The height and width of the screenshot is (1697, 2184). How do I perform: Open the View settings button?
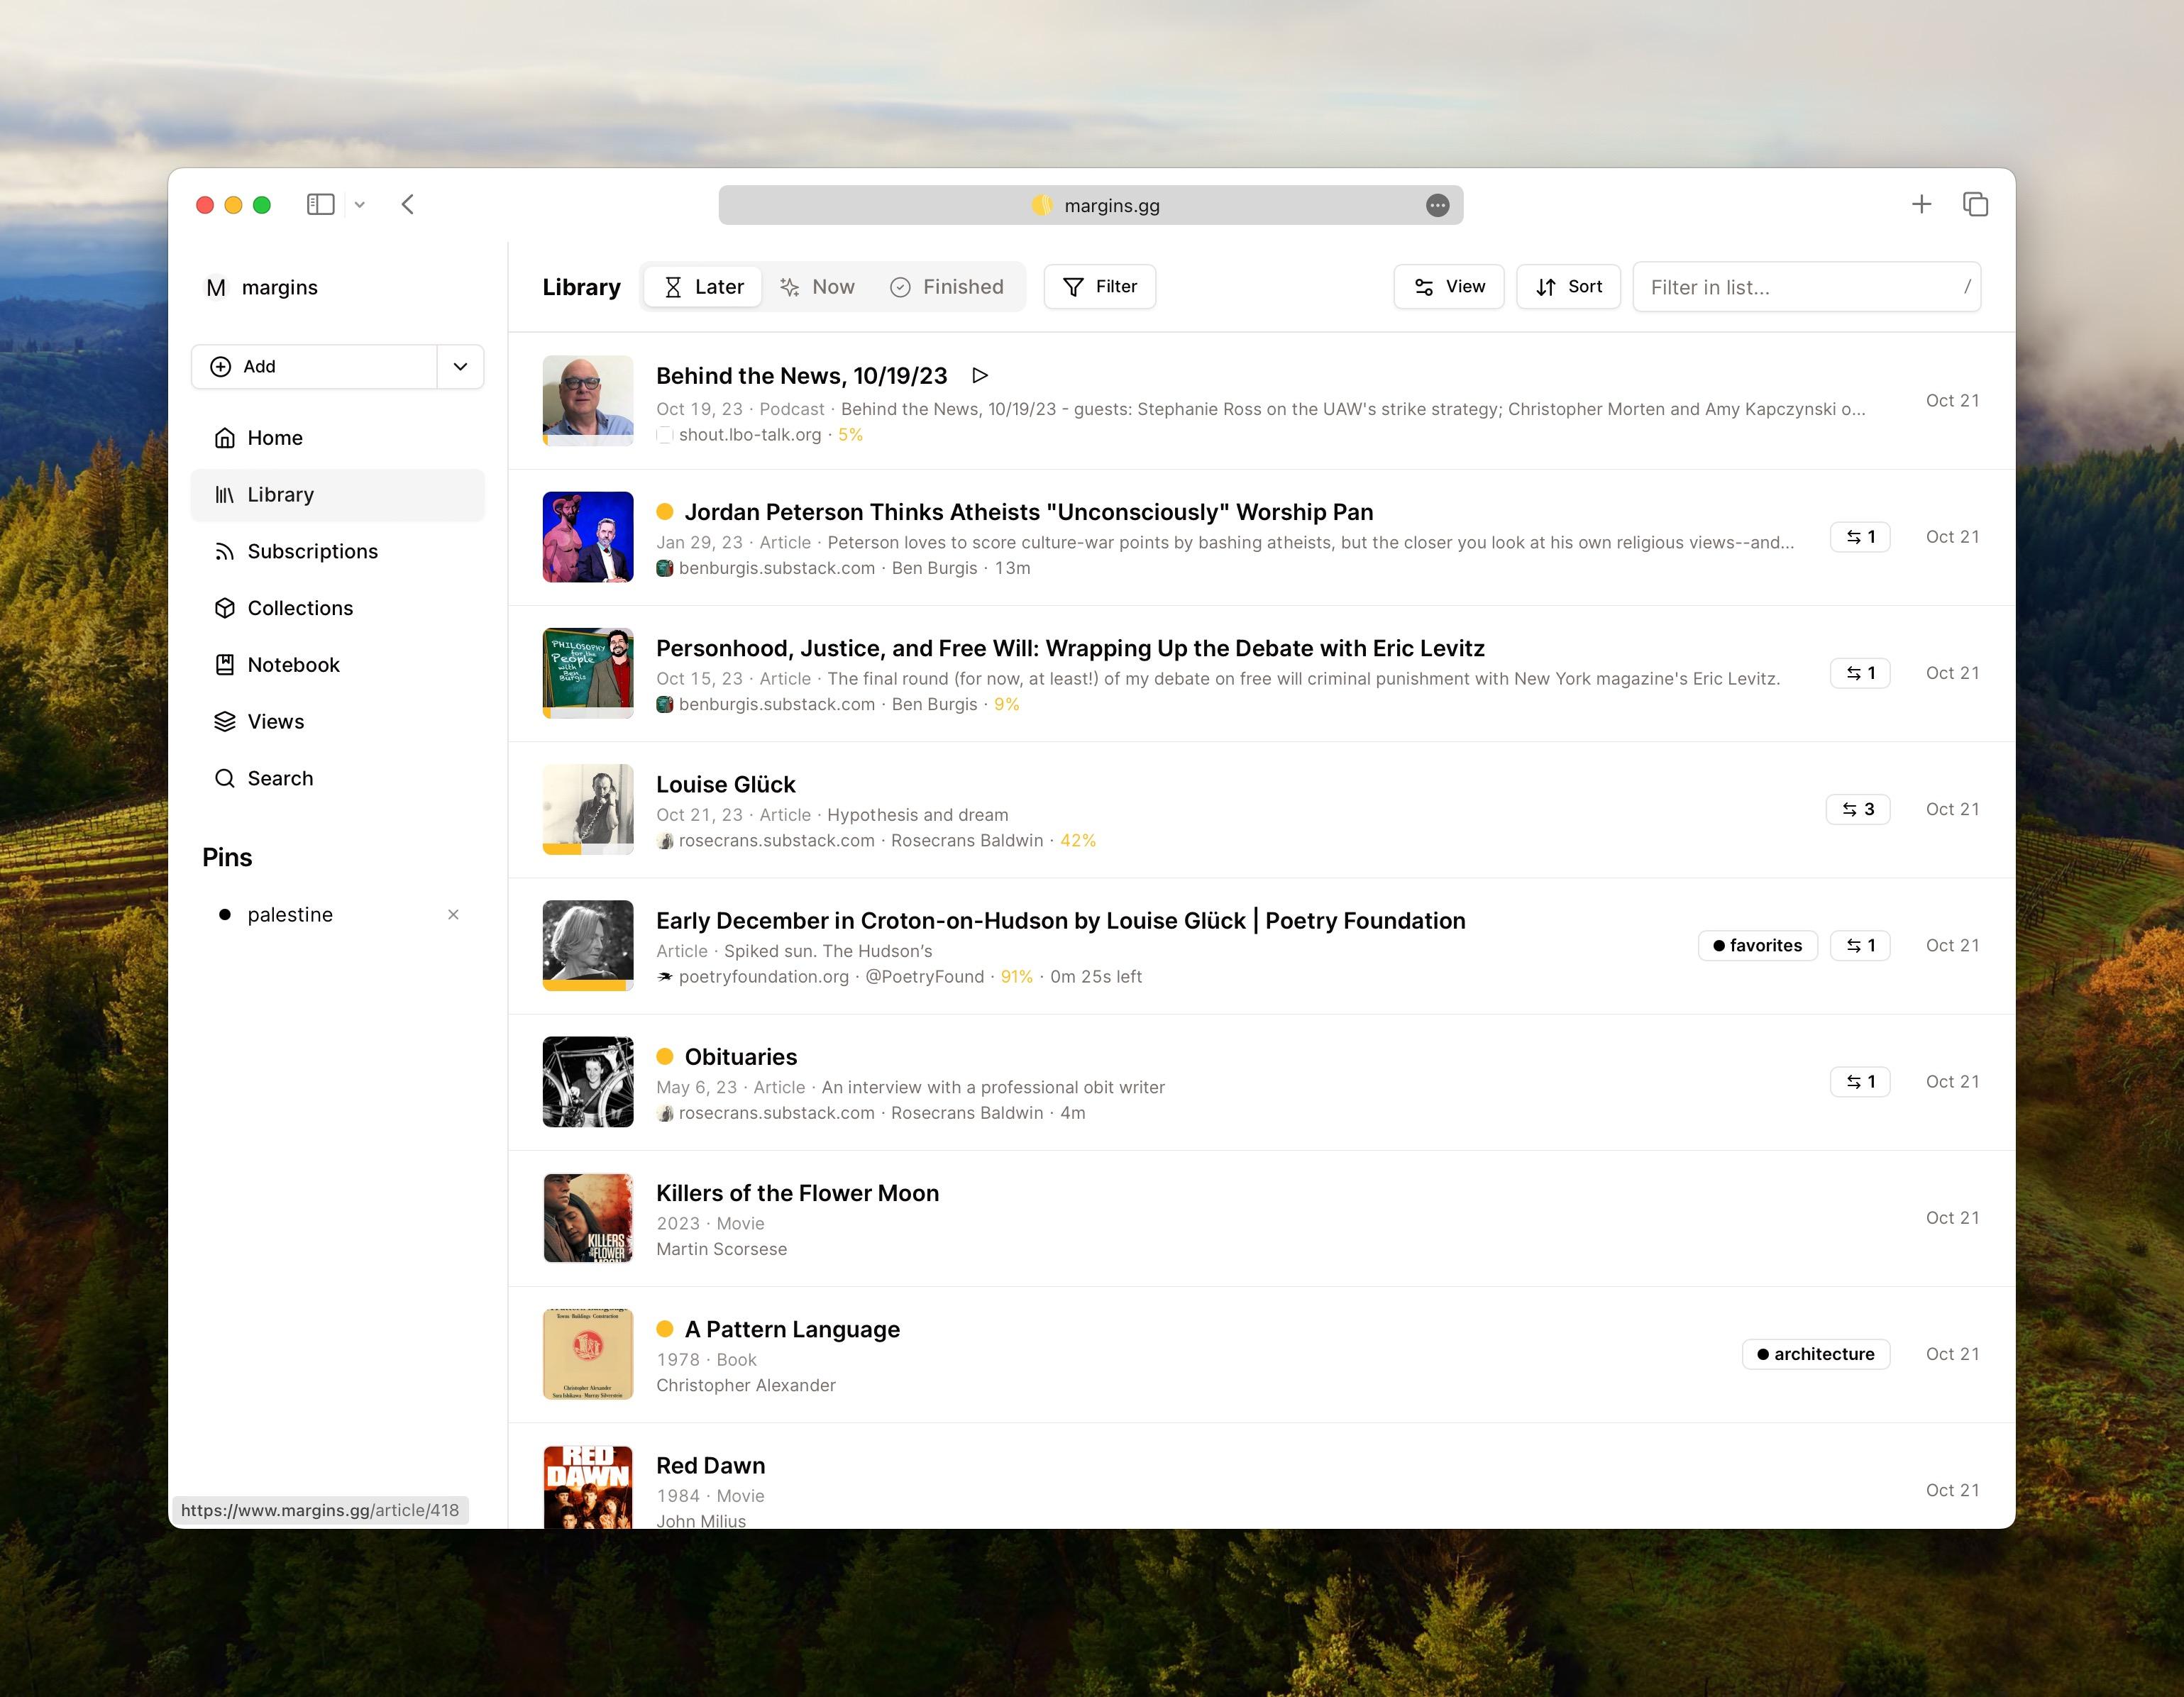[1449, 287]
